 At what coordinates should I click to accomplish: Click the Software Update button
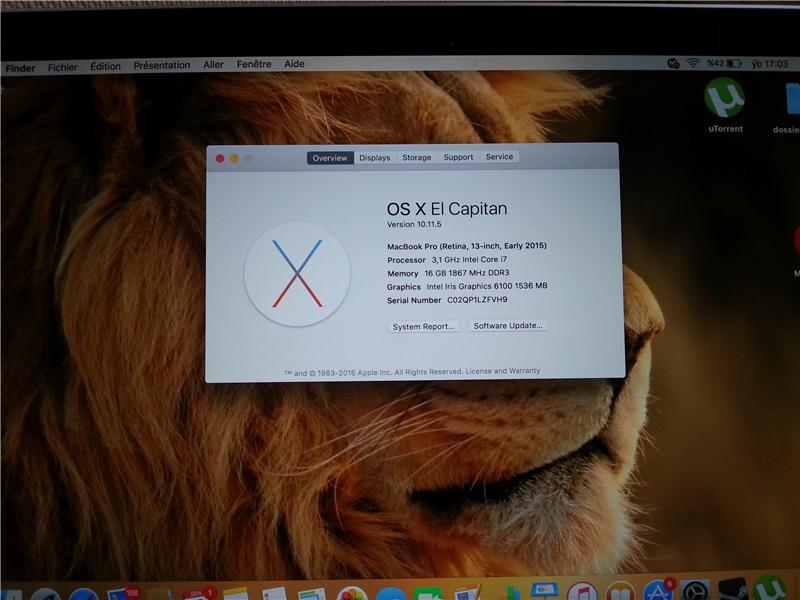[x=508, y=326]
